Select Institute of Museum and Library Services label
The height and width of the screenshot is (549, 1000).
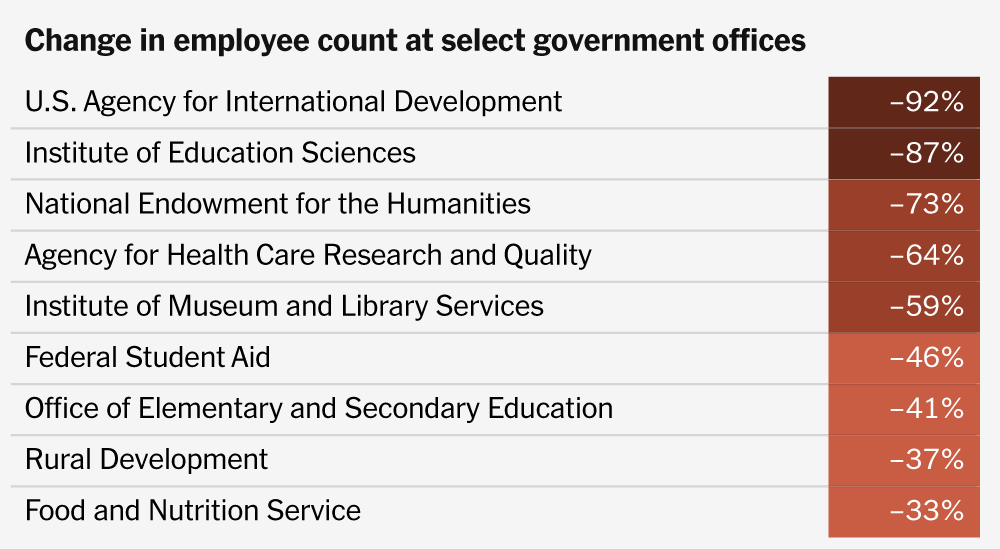coord(284,306)
